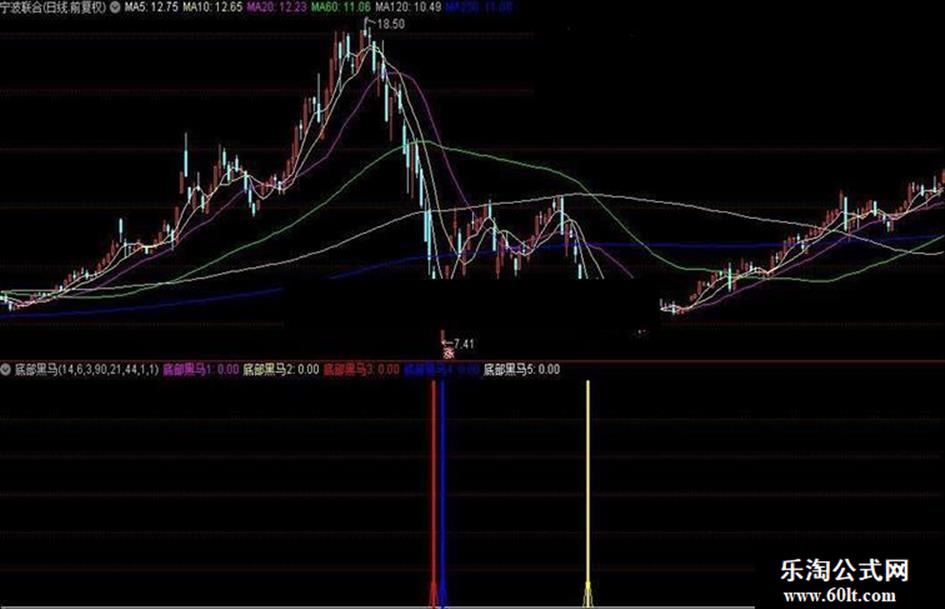The height and width of the screenshot is (609, 945).
Task: Select the 底部黑马2: 0.00 value
Action: [x=281, y=369]
